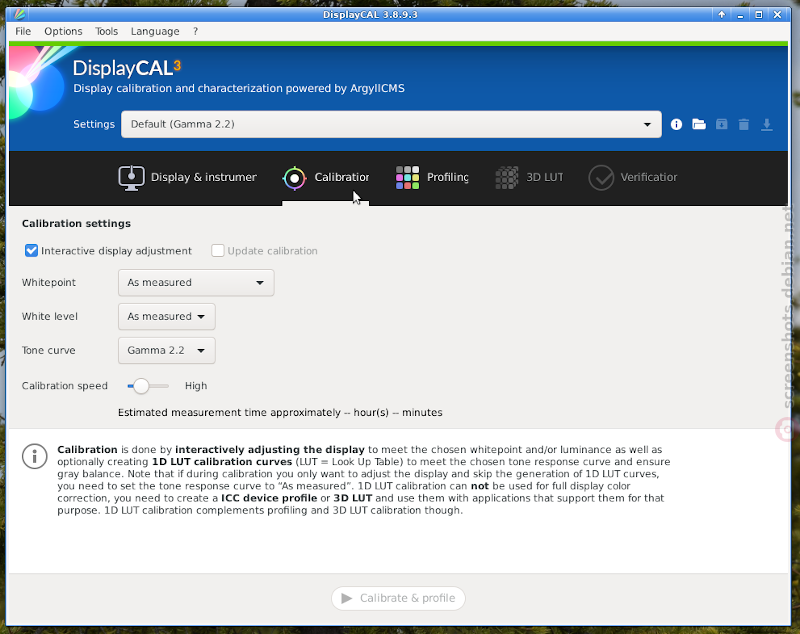
Task: Open the Options menu
Action: [63, 31]
